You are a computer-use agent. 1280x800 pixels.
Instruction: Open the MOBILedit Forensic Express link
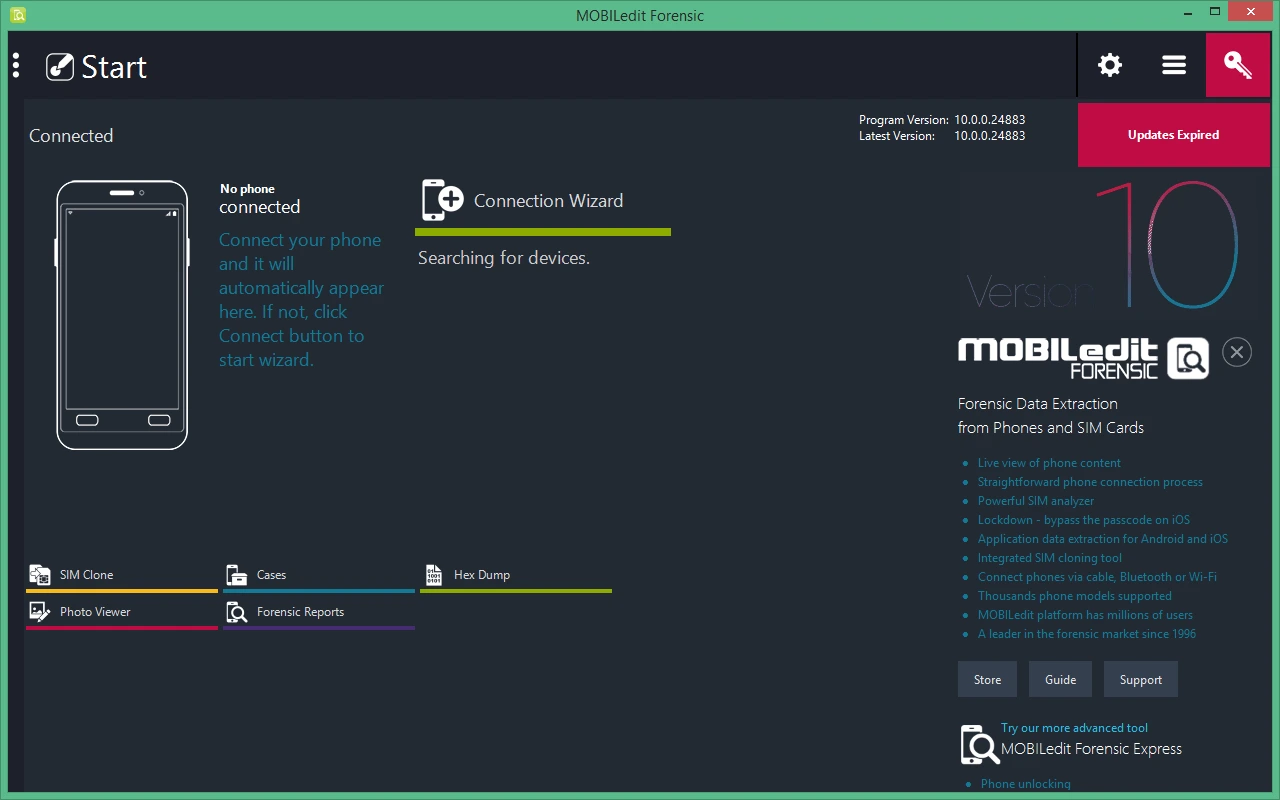[x=1091, y=748]
